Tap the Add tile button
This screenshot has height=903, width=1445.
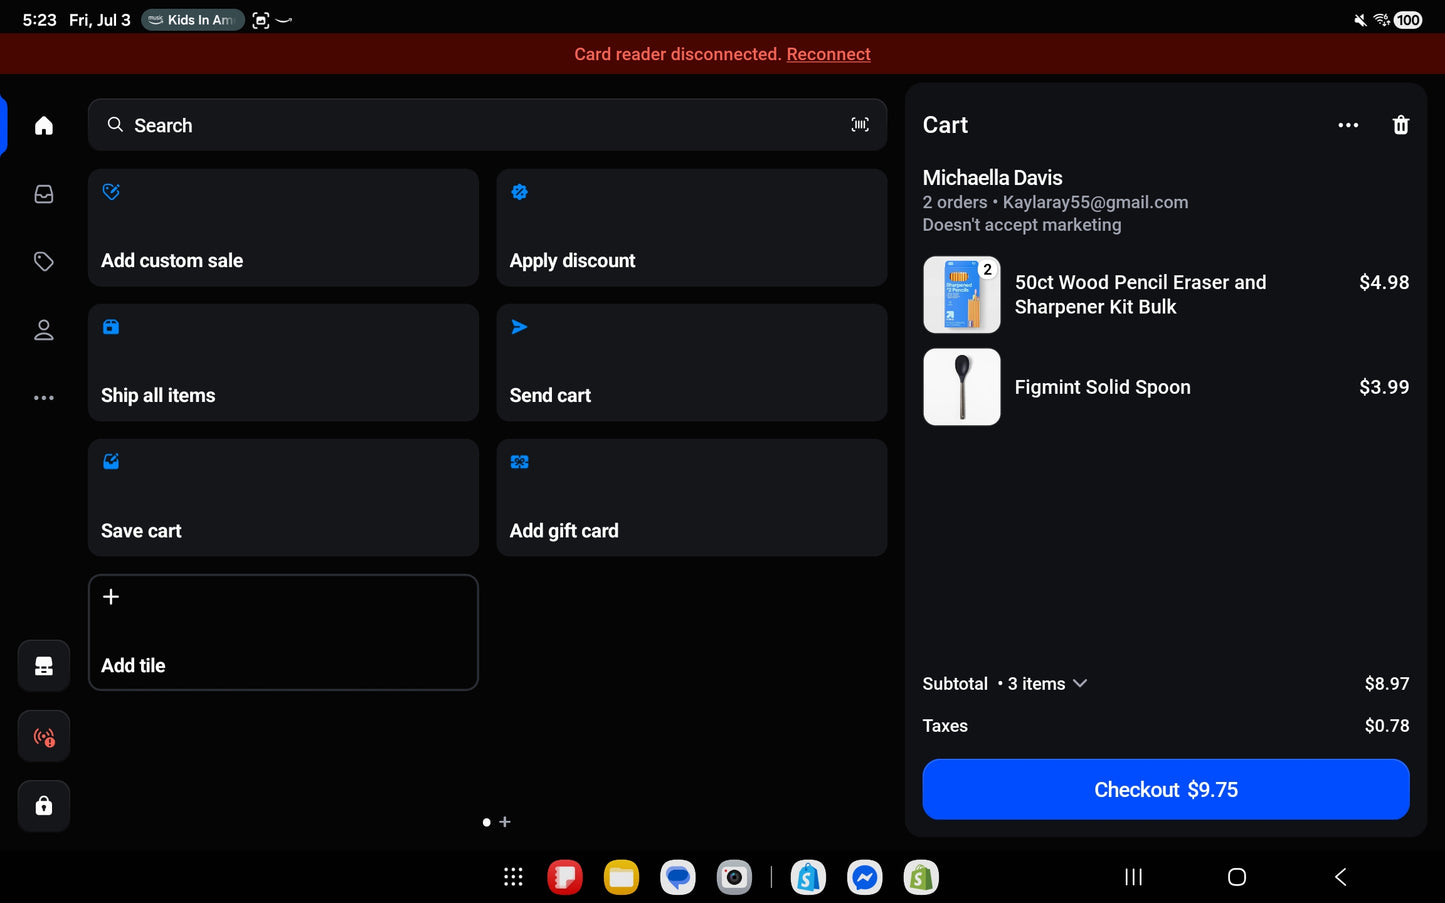click(x=283, y=632)
